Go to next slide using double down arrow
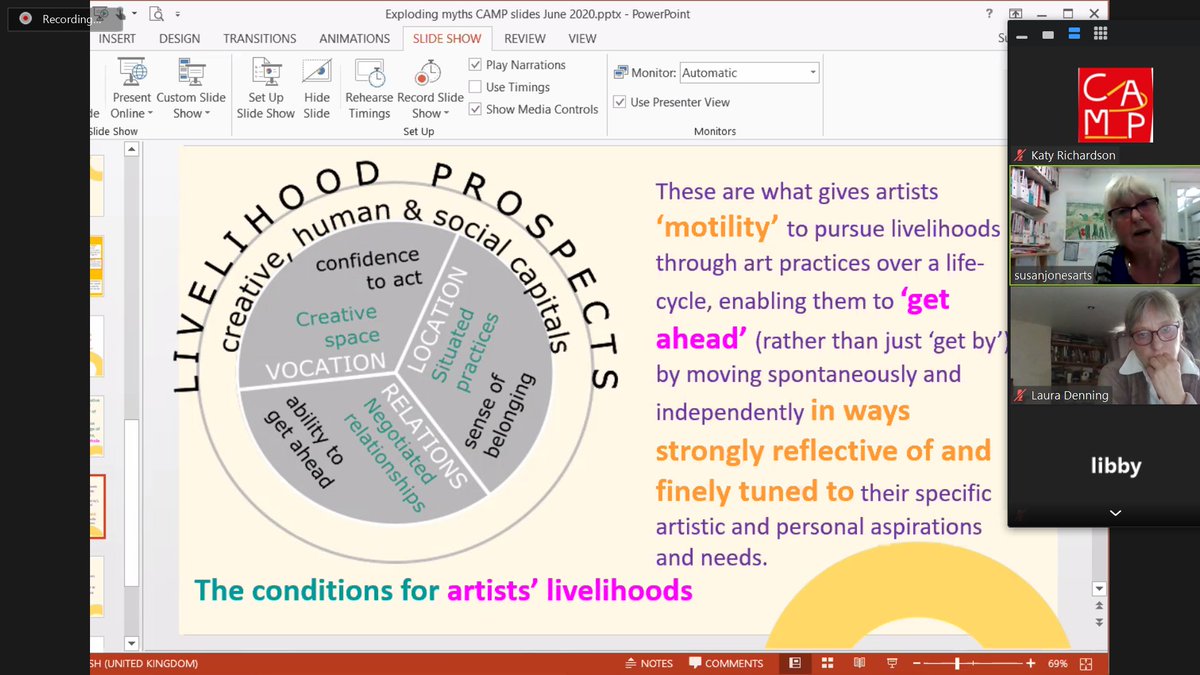The image size is (1200, 675). coord(1099,623)
